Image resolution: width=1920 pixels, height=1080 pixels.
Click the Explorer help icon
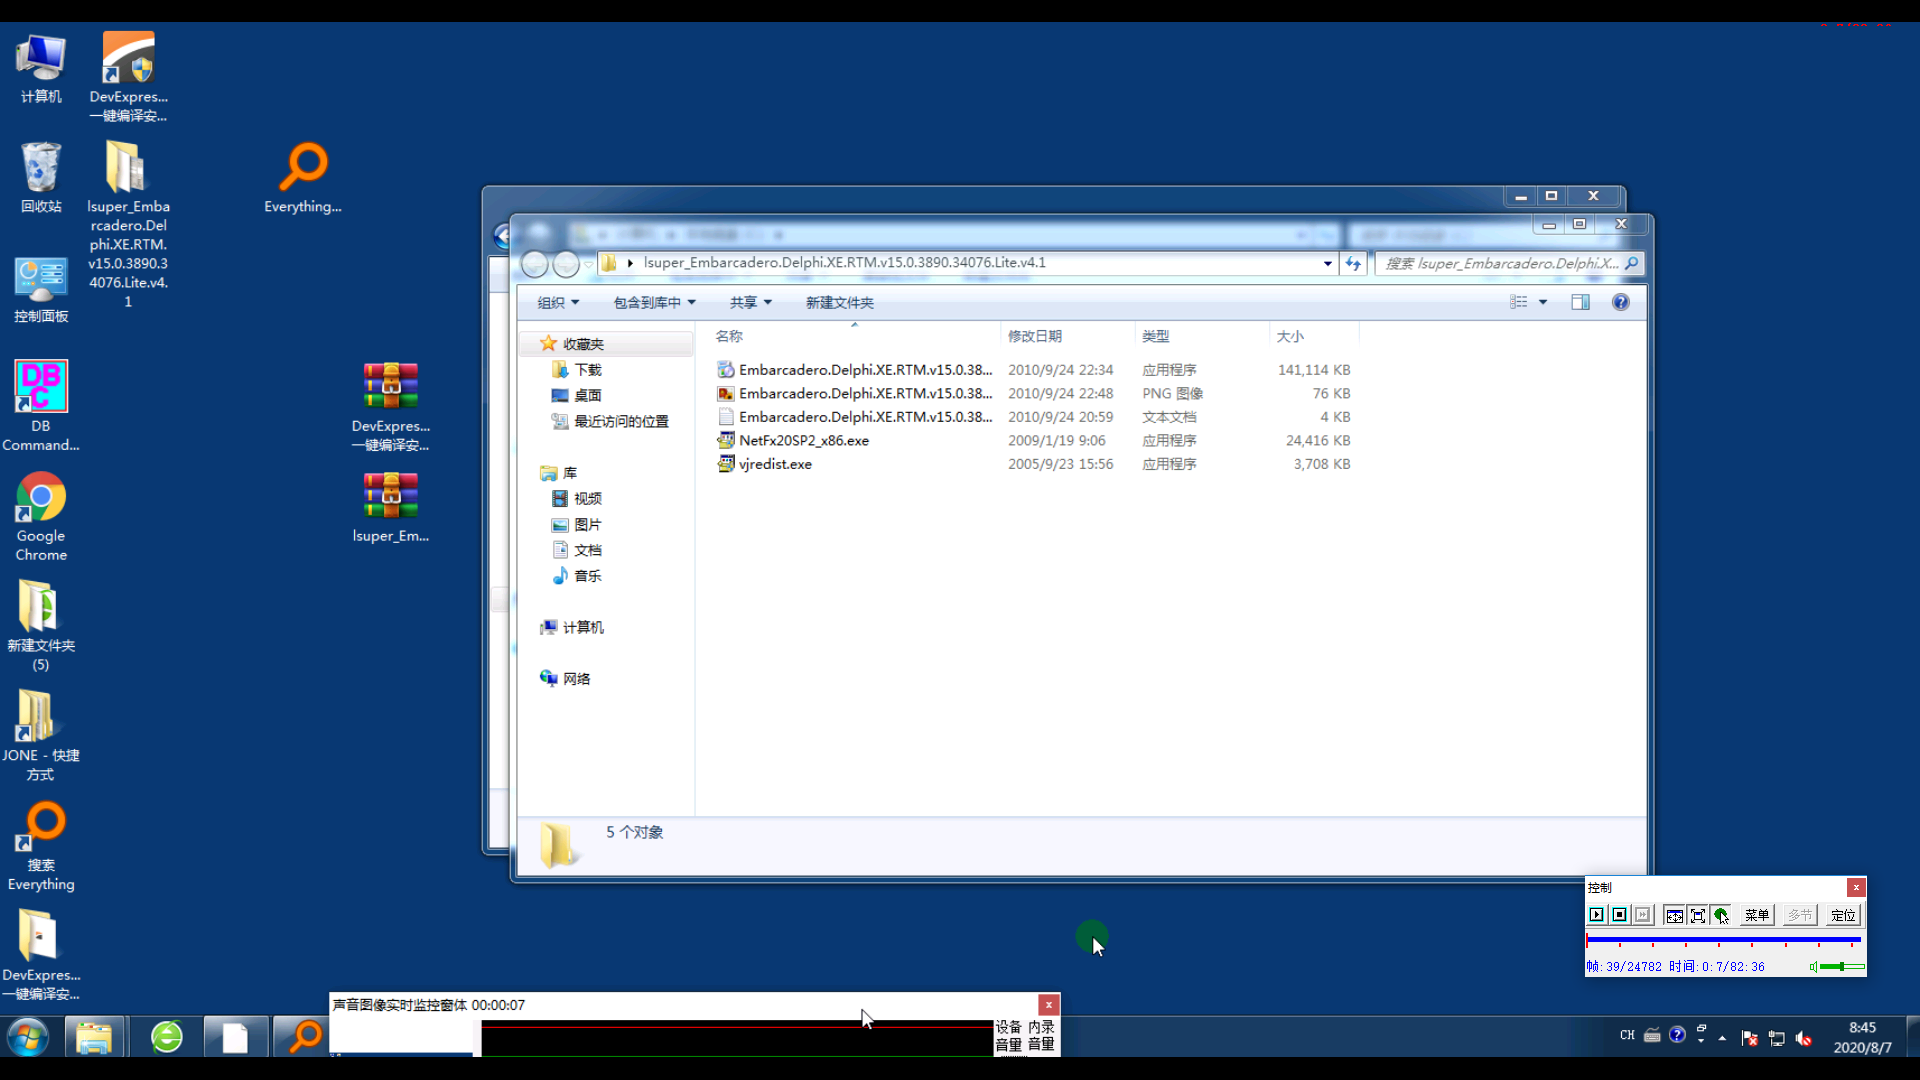pyautogui.click(x=1620, y=302)
